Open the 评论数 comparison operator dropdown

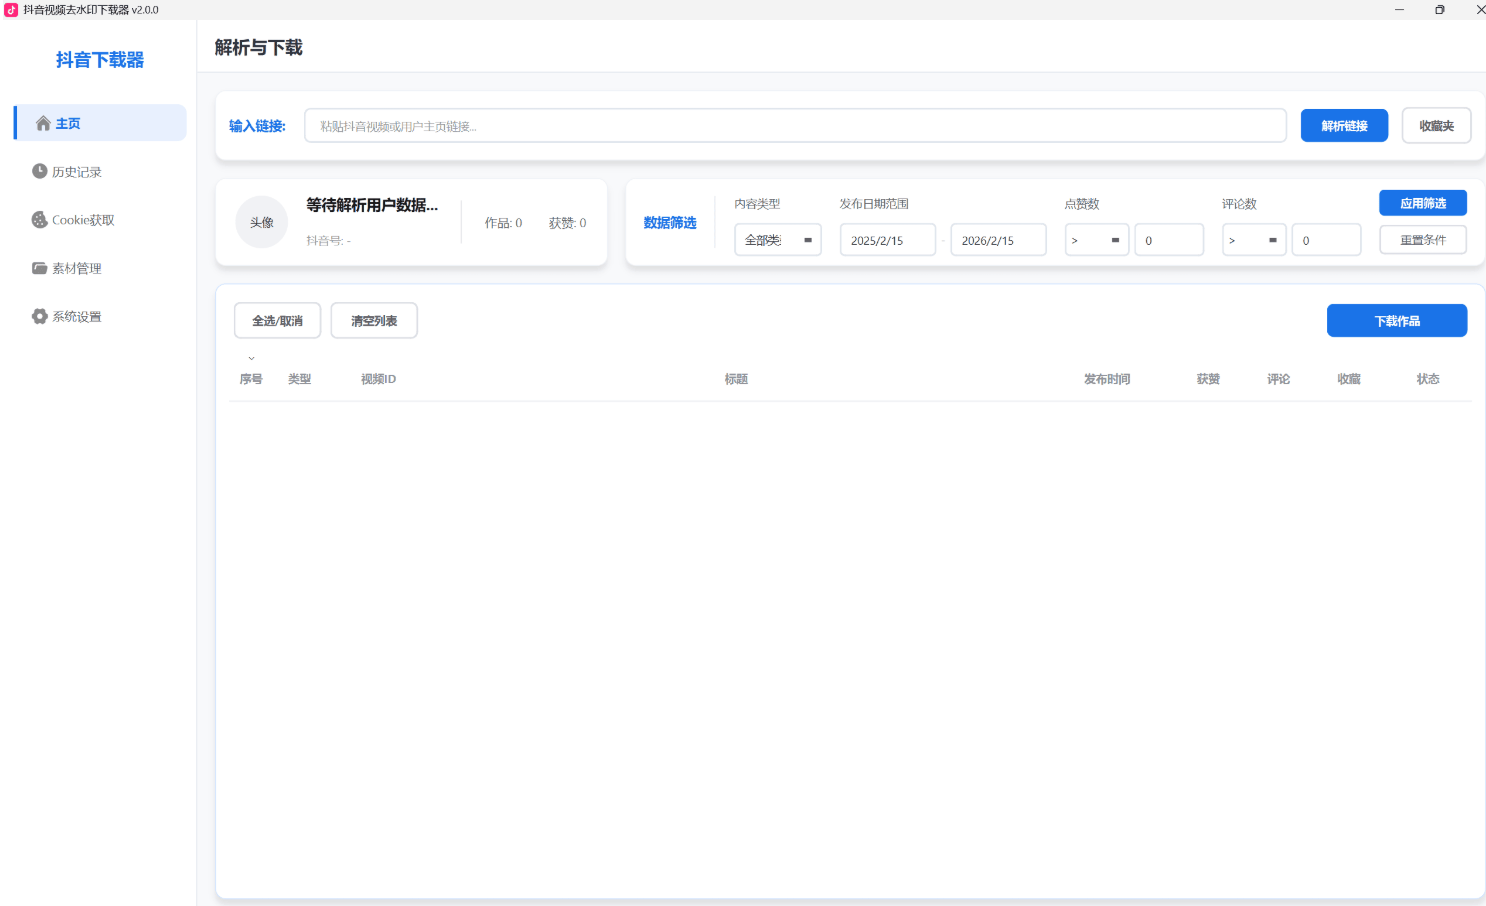click(1253, 239)
